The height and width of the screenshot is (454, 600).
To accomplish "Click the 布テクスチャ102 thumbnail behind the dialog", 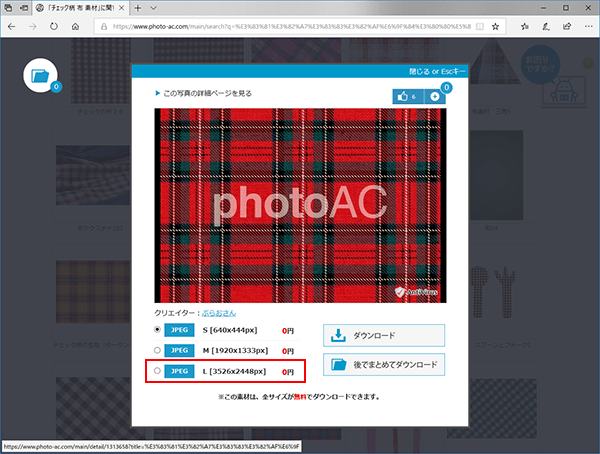I will click(93, 175).
